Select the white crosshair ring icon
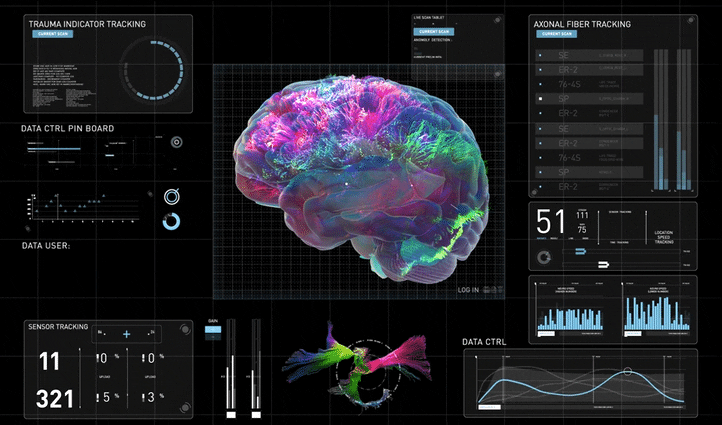 pos(171,193)
